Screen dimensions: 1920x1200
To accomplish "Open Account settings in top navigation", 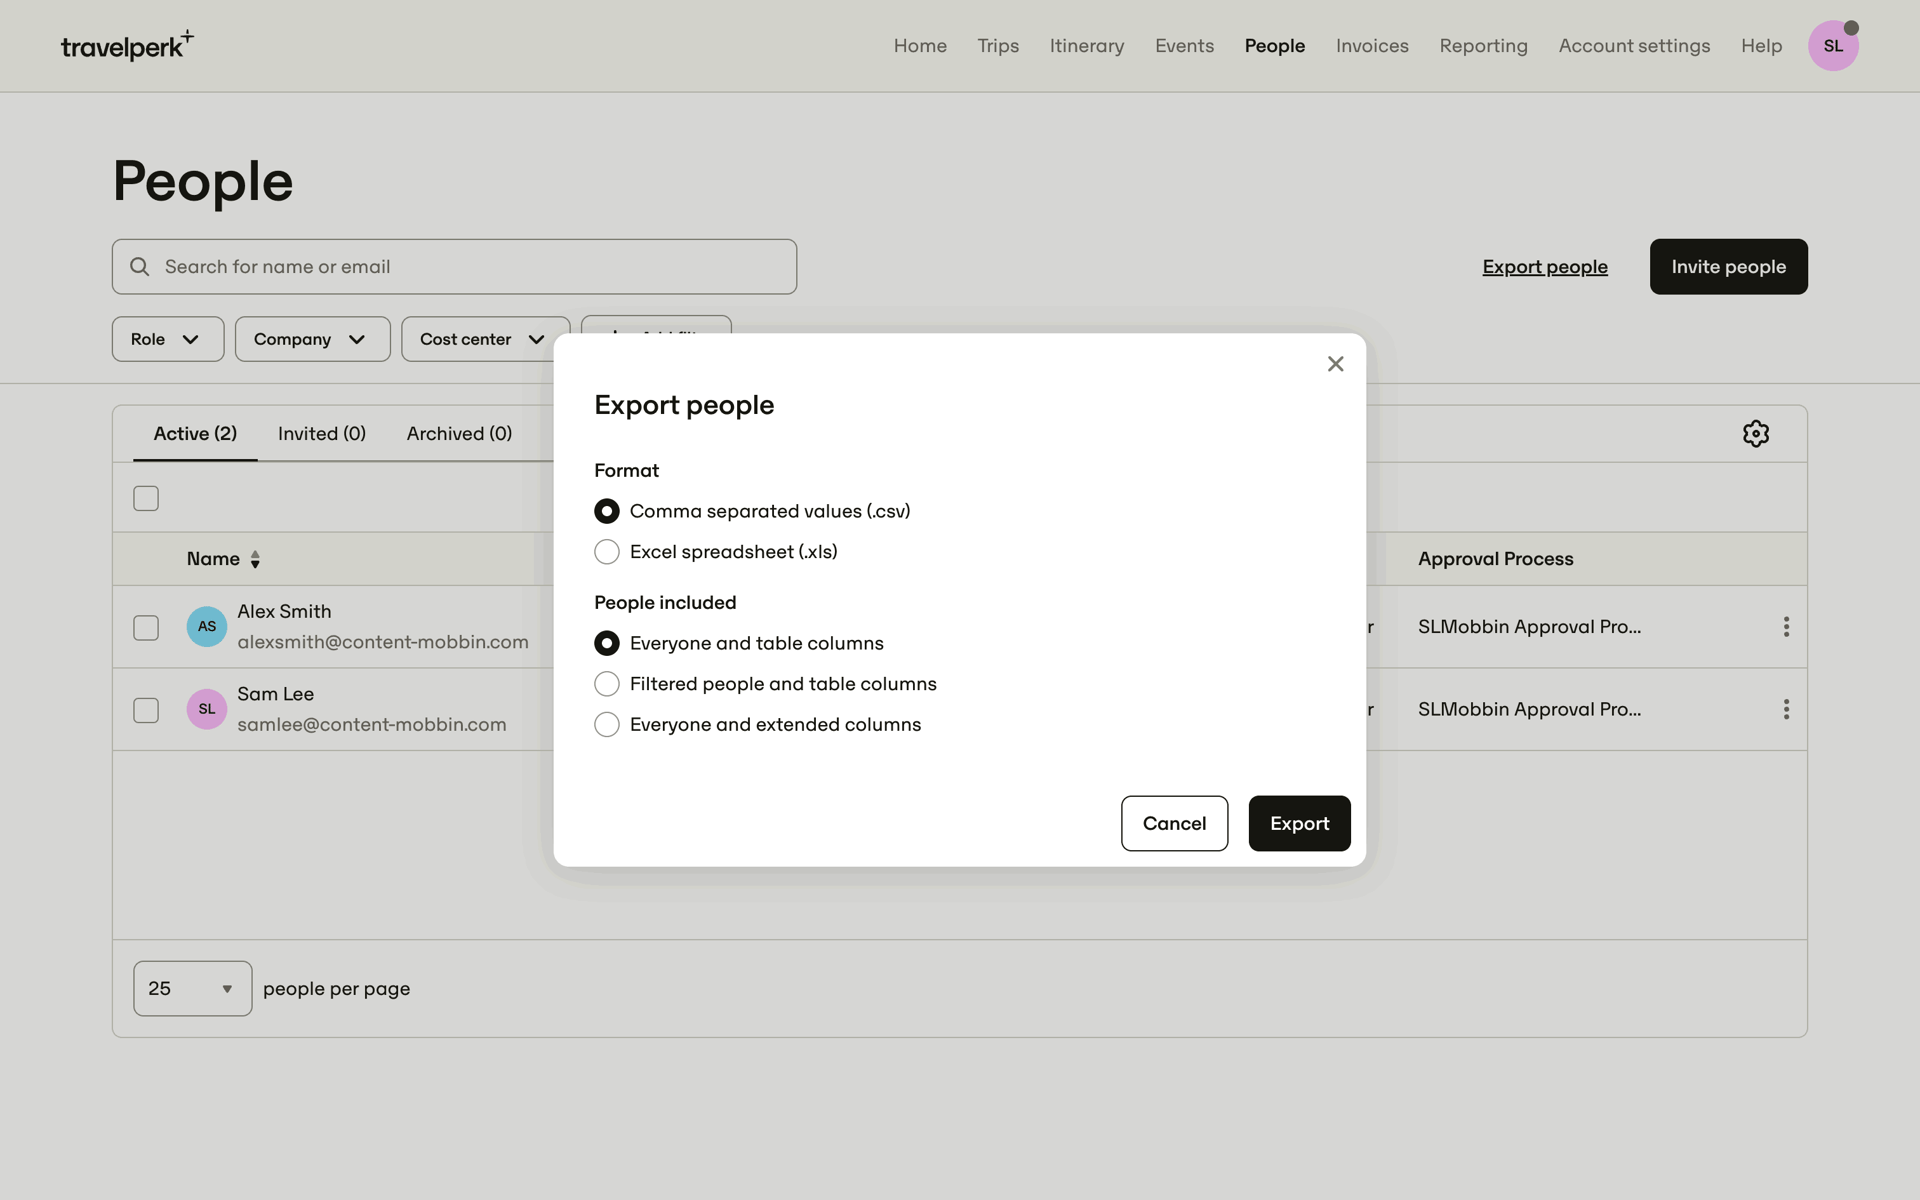I will click(x=1634, y=46).
